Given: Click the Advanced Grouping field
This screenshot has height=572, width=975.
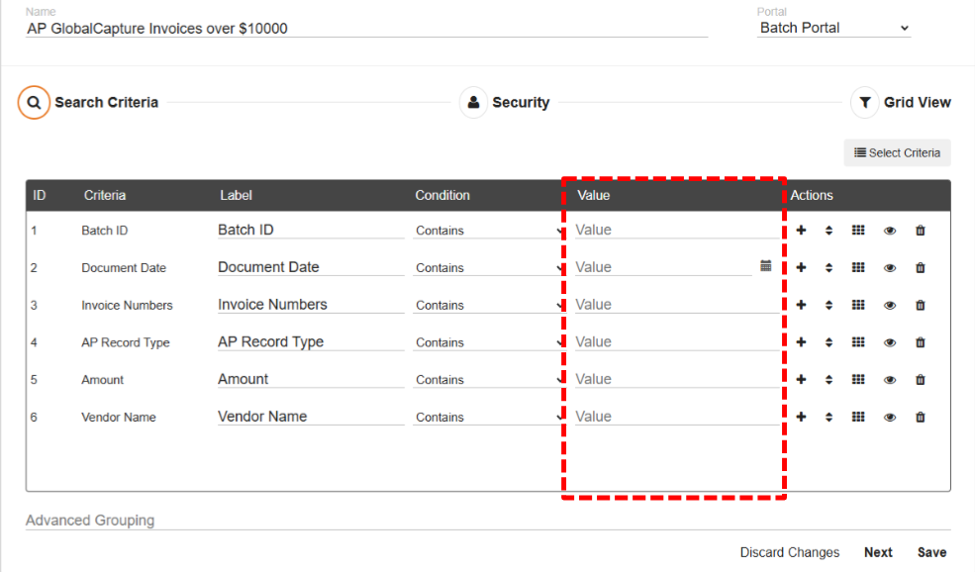Looking at the screenshot, I should tap(488, 521).
